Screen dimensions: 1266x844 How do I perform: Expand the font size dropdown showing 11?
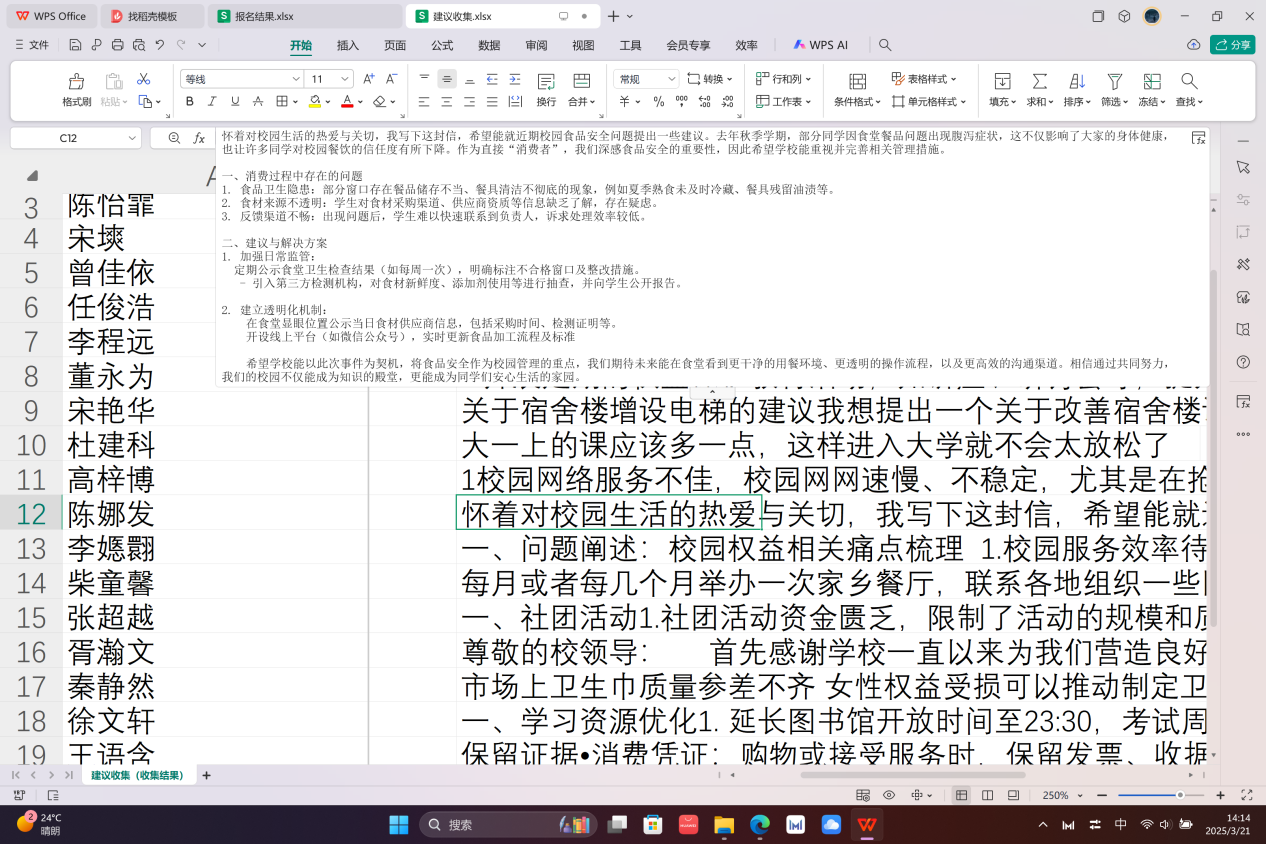(346, 79)
